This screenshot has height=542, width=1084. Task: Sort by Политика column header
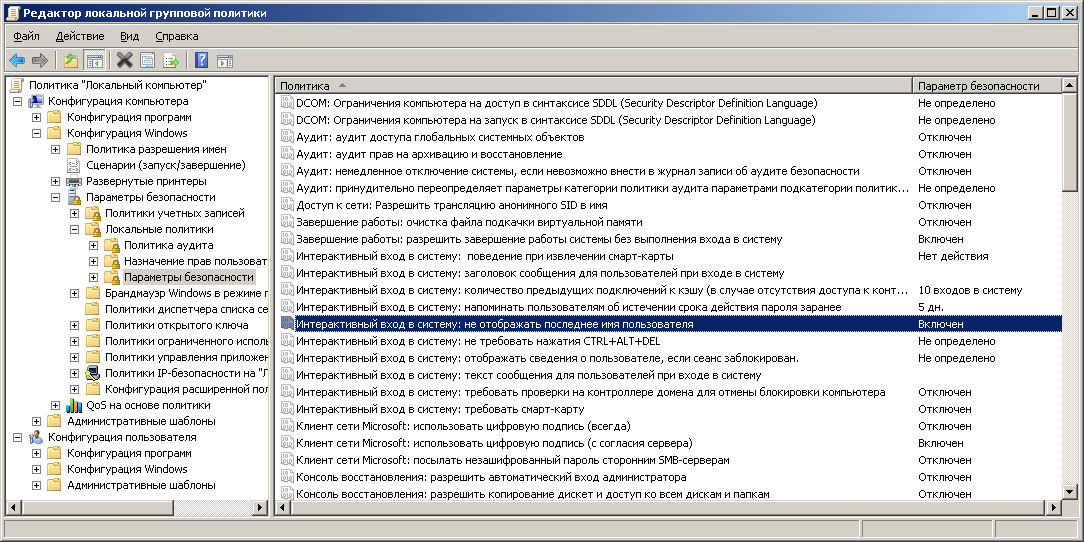[x=594, y=86]
